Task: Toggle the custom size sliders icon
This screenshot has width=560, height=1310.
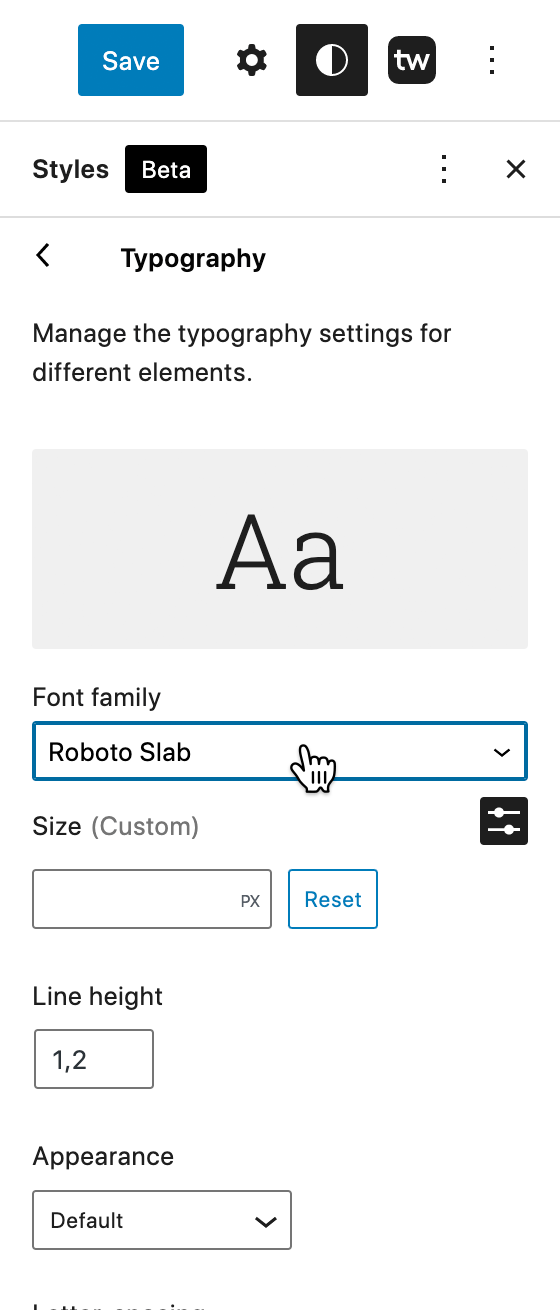Action: (504, 821)
